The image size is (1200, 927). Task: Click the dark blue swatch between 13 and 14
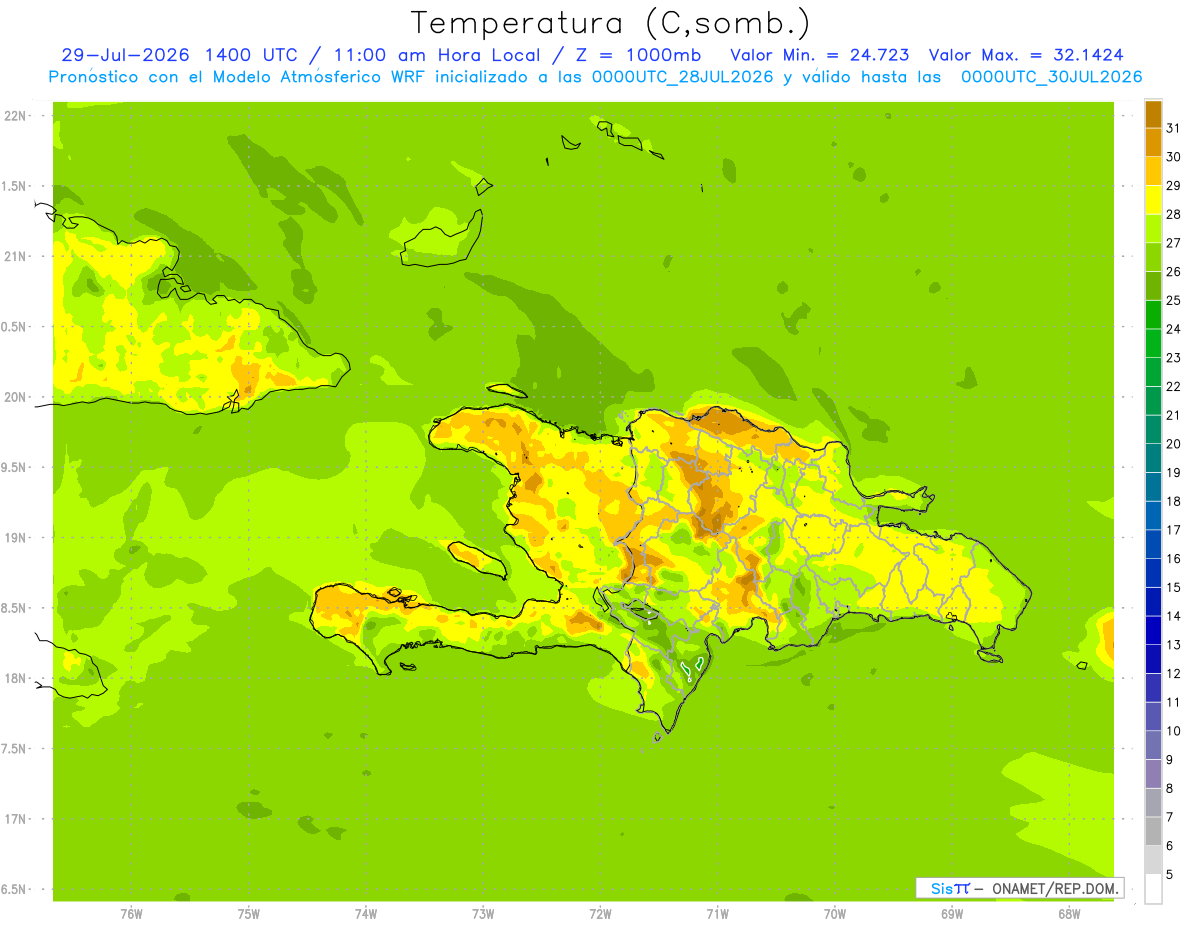(x=1153, y=630)
